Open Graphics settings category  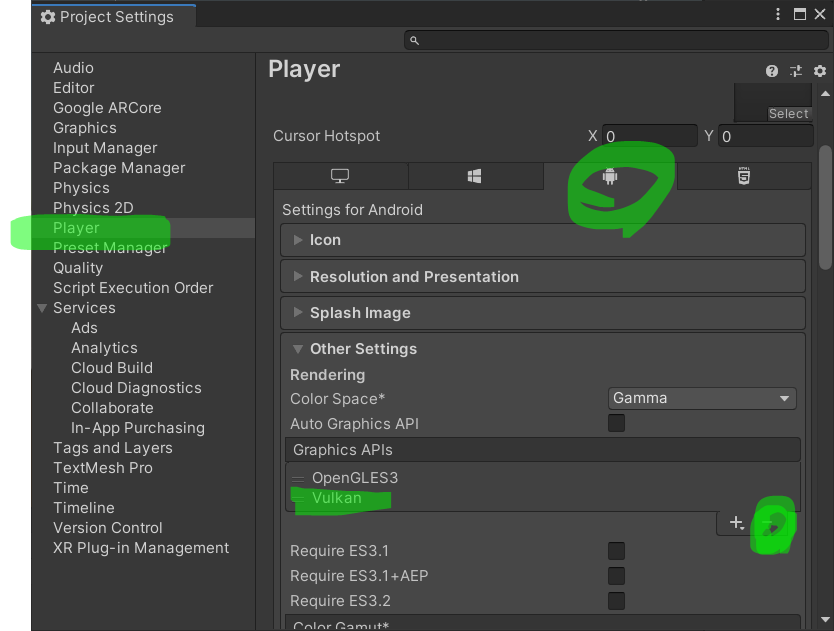(85, 128)
